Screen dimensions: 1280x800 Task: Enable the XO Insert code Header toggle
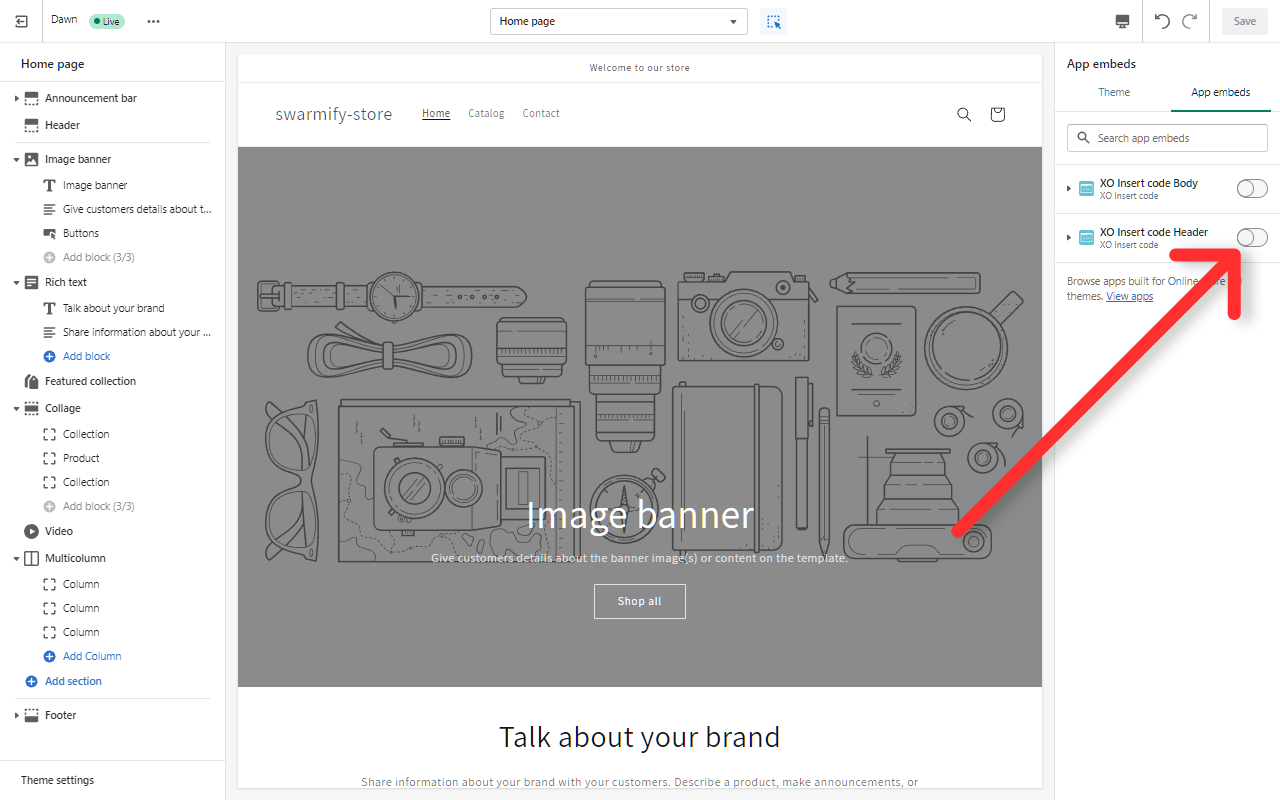(1252, 237)
